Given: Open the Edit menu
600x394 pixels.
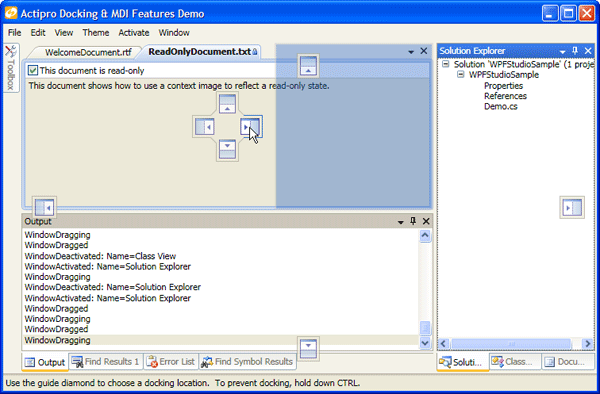Looking at the screenshot, I should pyautogui.click(x=38, y=33).
